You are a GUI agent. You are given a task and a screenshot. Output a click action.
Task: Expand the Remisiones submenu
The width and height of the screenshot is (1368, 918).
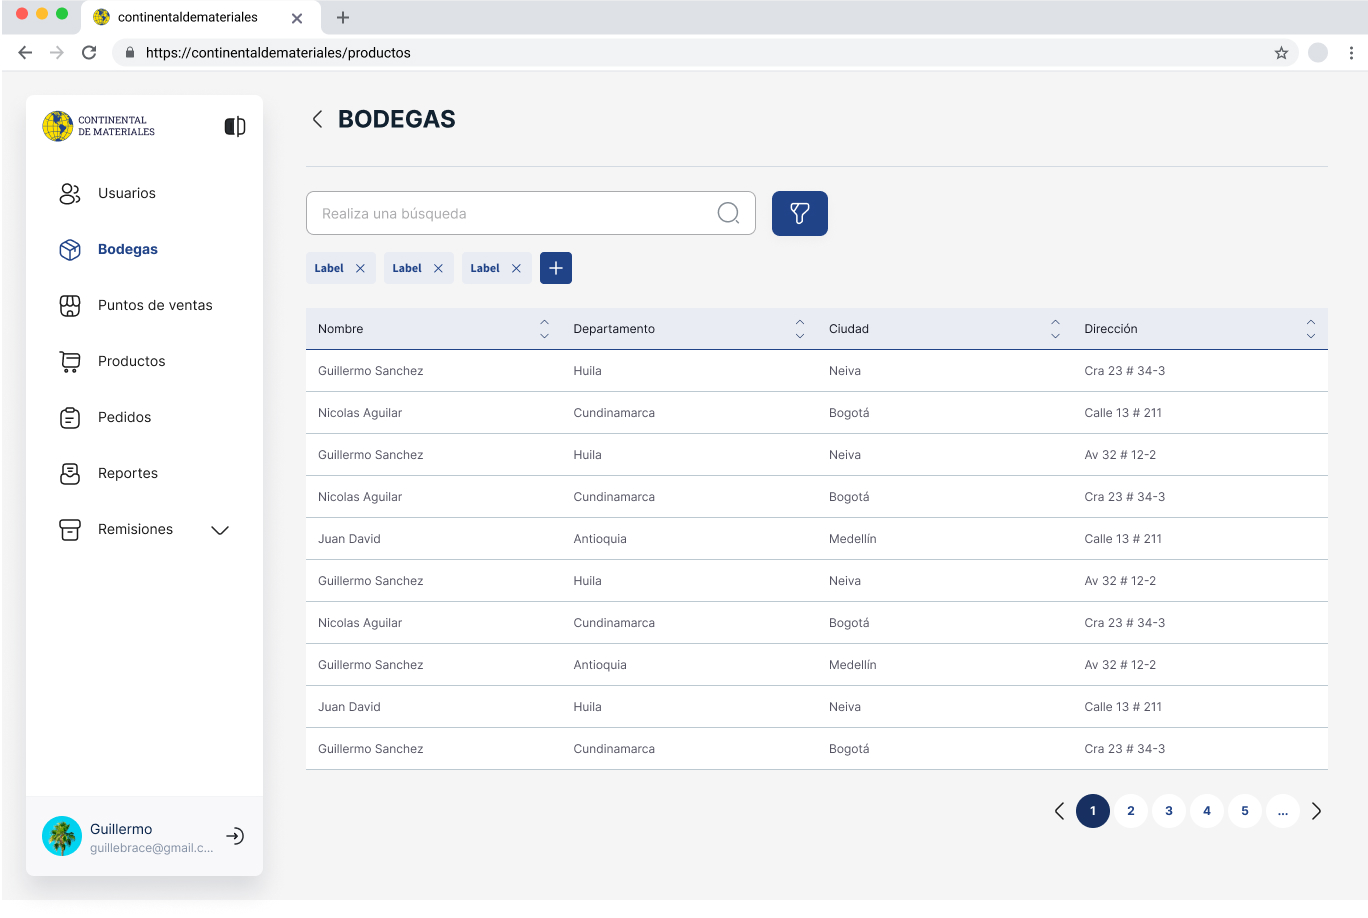[x=220, y=530]
